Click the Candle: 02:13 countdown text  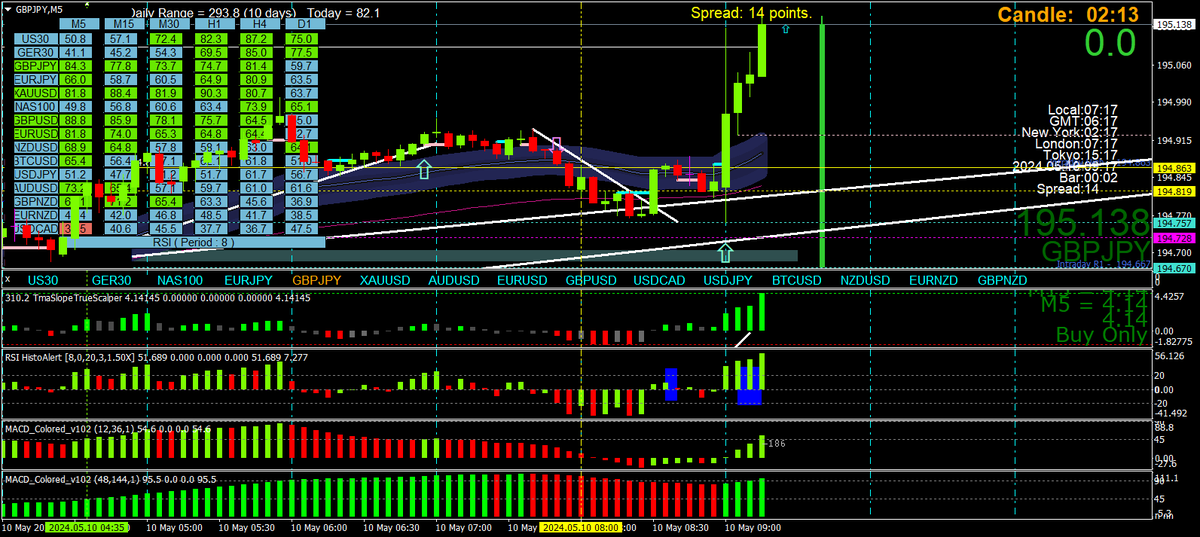pyautogui.click(x=1068, y=15)
